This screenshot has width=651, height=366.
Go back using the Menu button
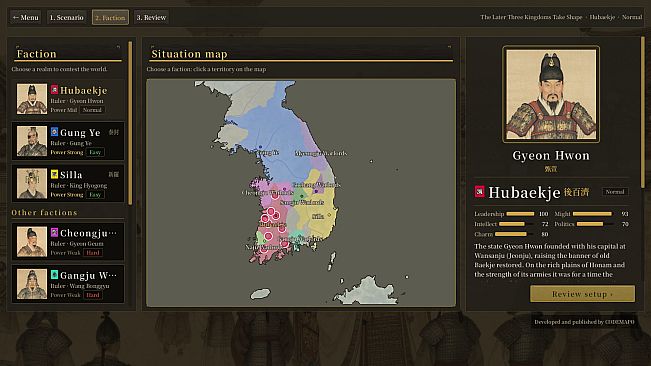pyautogui.click(x=25, y=17)
